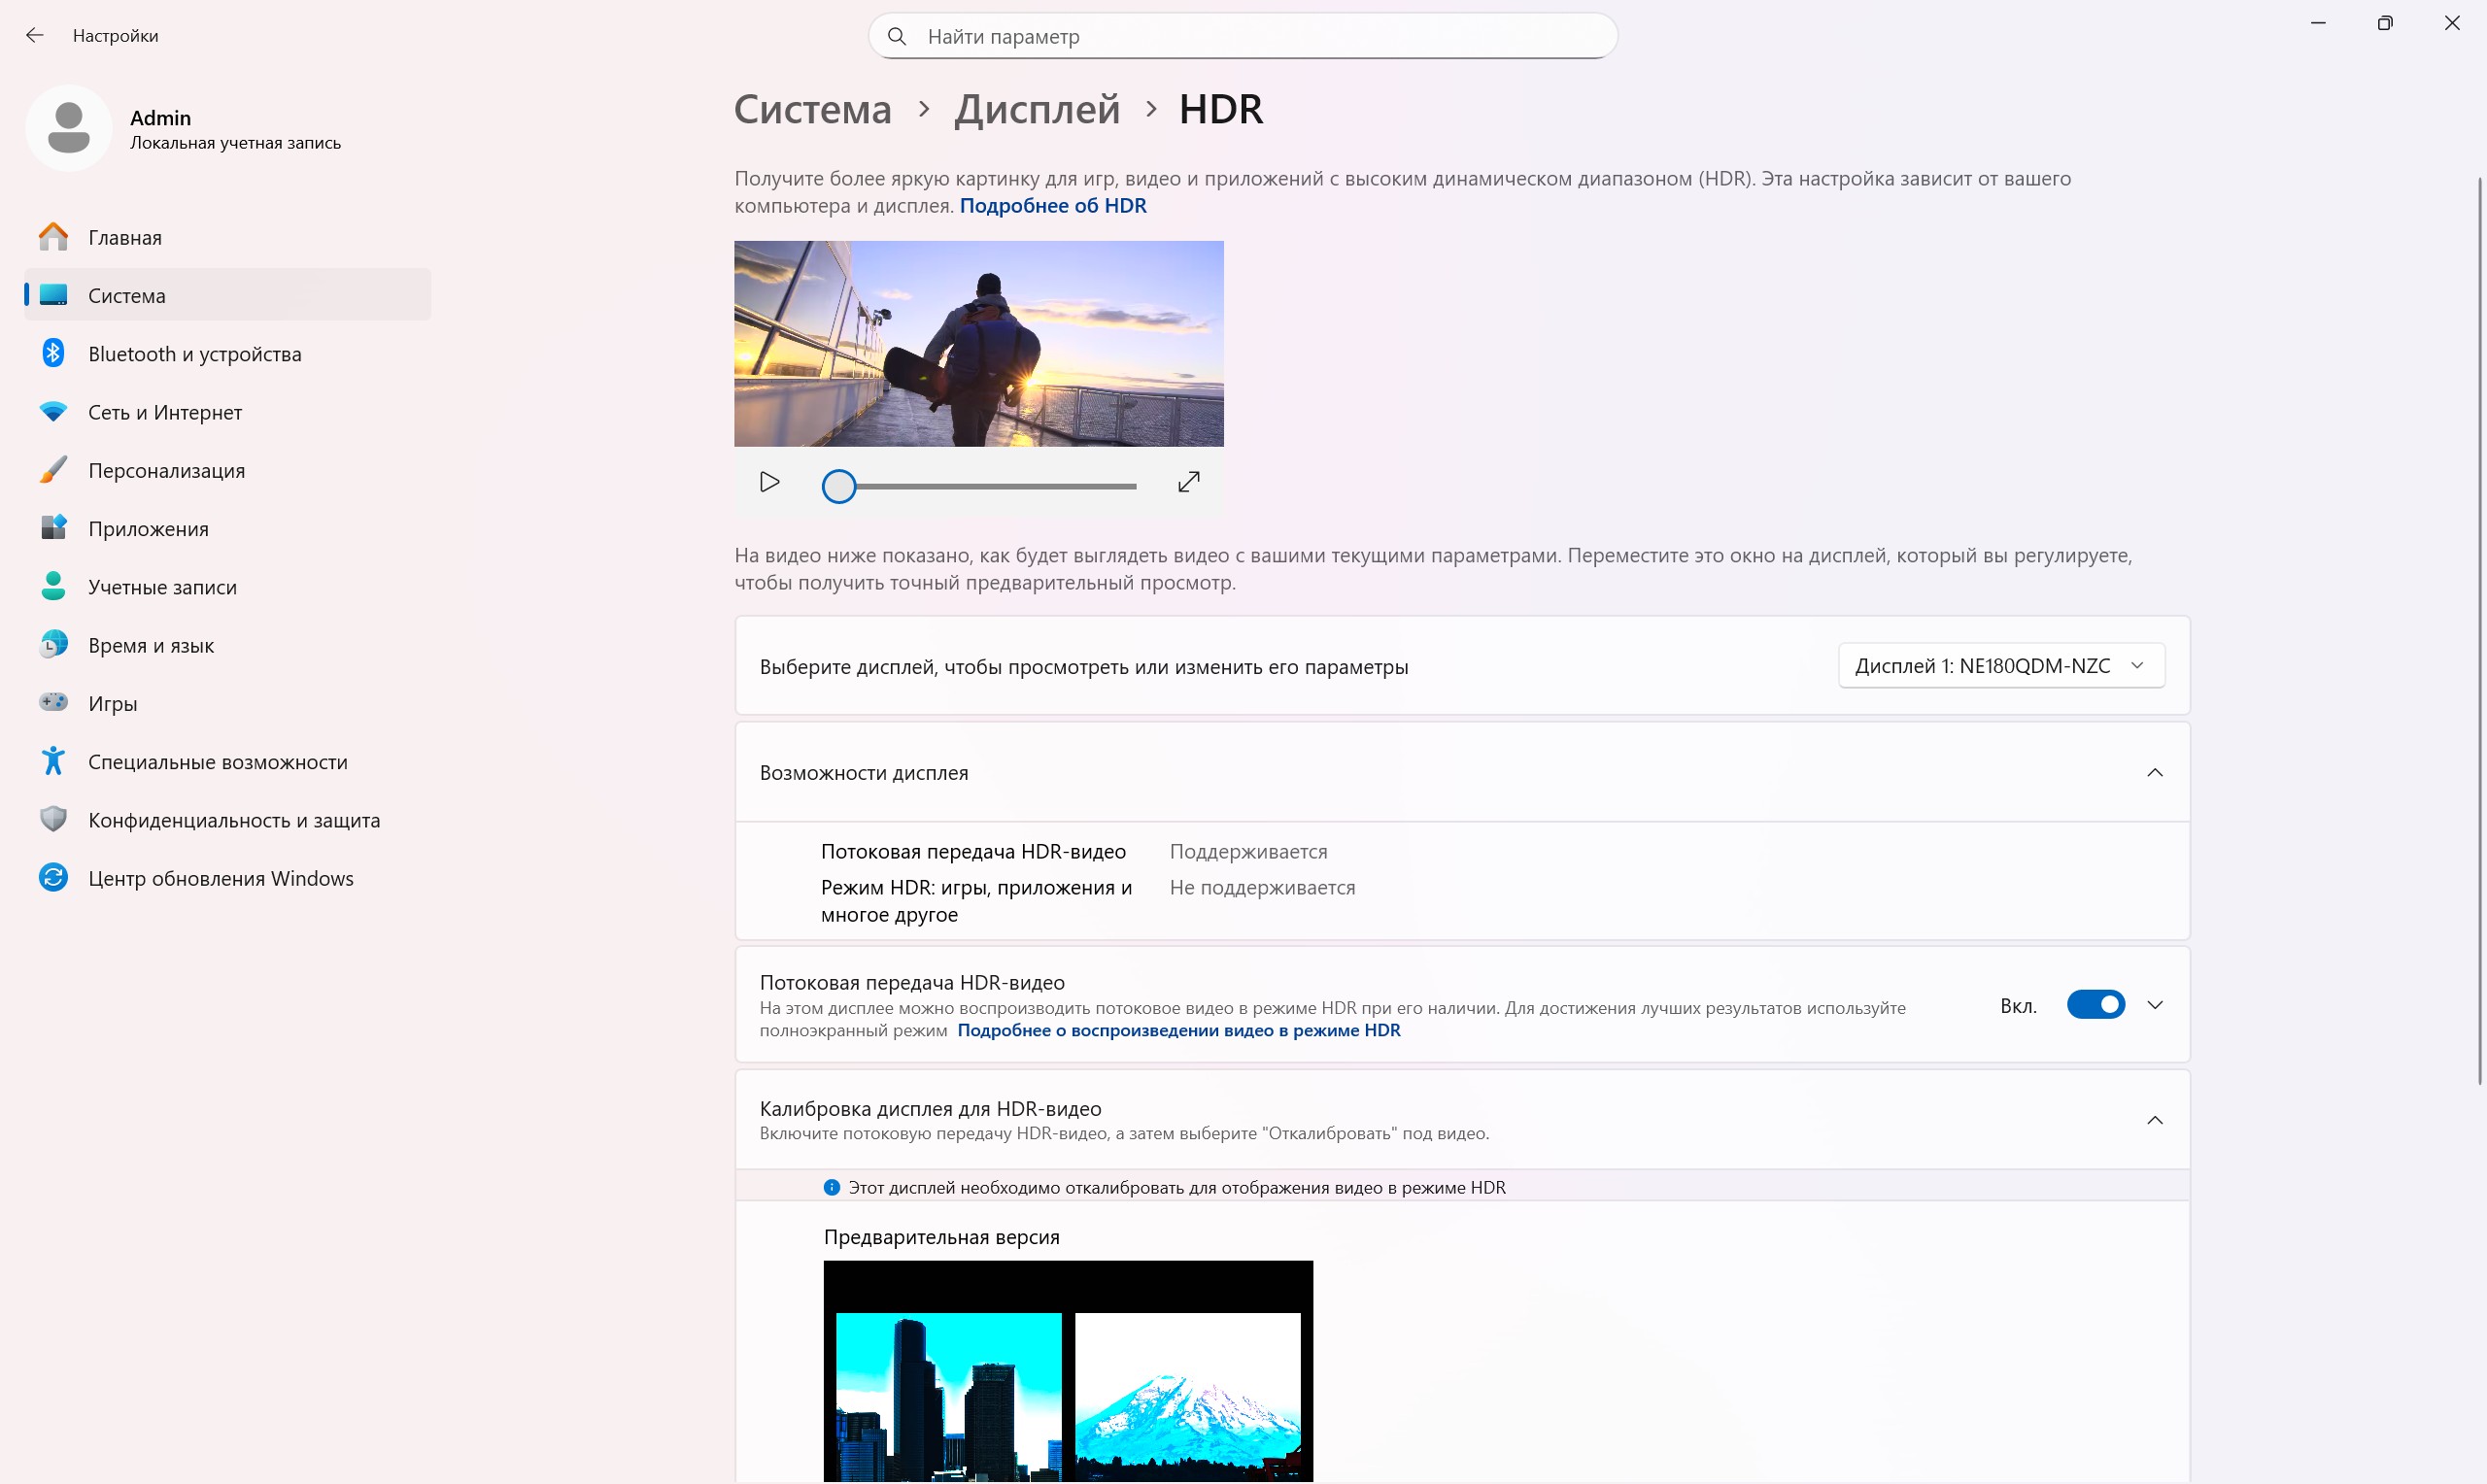This screenshot has height=1484, width=2487.
Task: Click the Центр обновления Windows icon
Action: pos(54,878)
